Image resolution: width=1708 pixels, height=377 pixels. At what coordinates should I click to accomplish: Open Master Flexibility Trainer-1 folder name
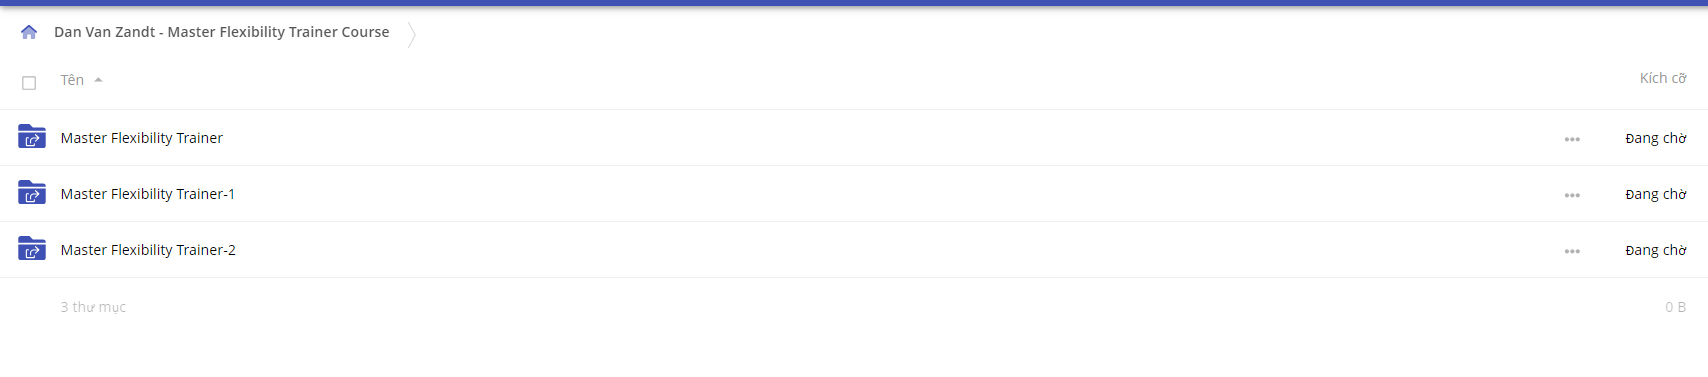click(148, 194)
